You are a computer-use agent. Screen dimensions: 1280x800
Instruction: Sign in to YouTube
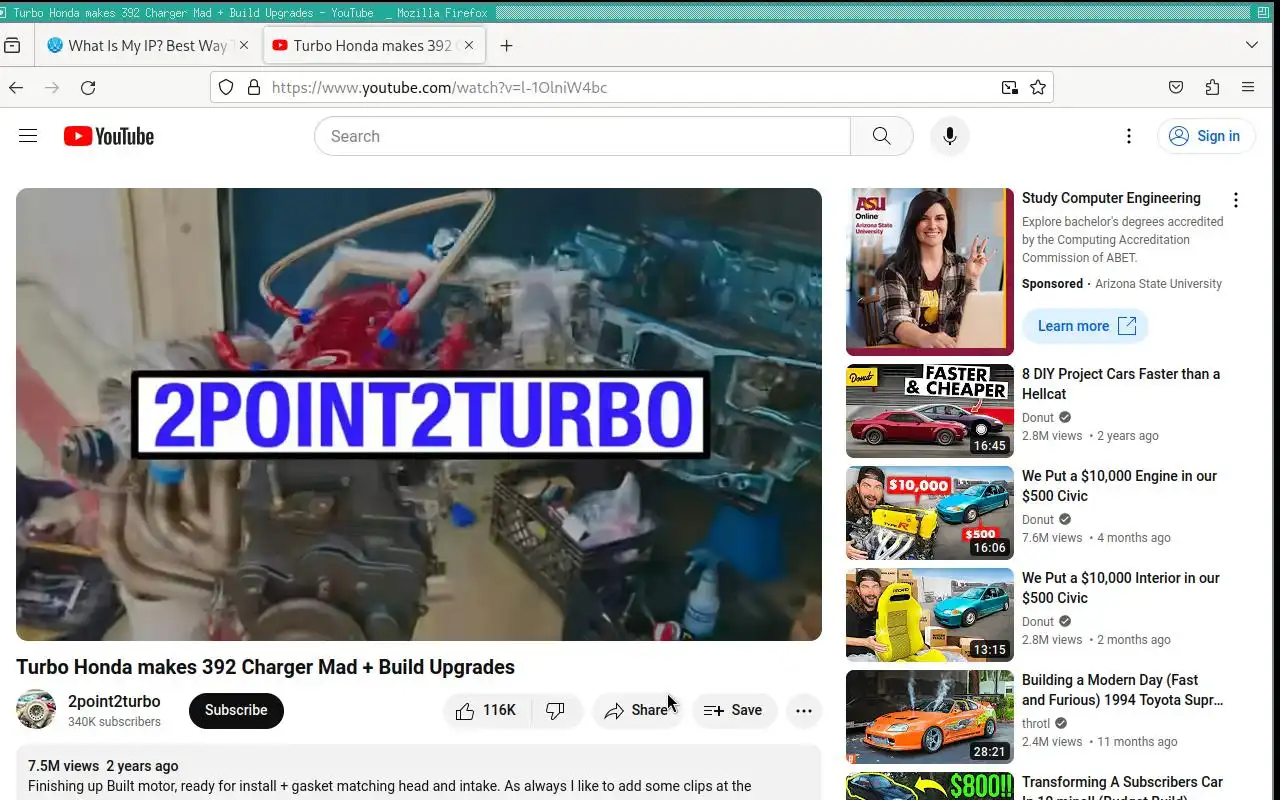pyautogui.click(x=1206, y=136)
